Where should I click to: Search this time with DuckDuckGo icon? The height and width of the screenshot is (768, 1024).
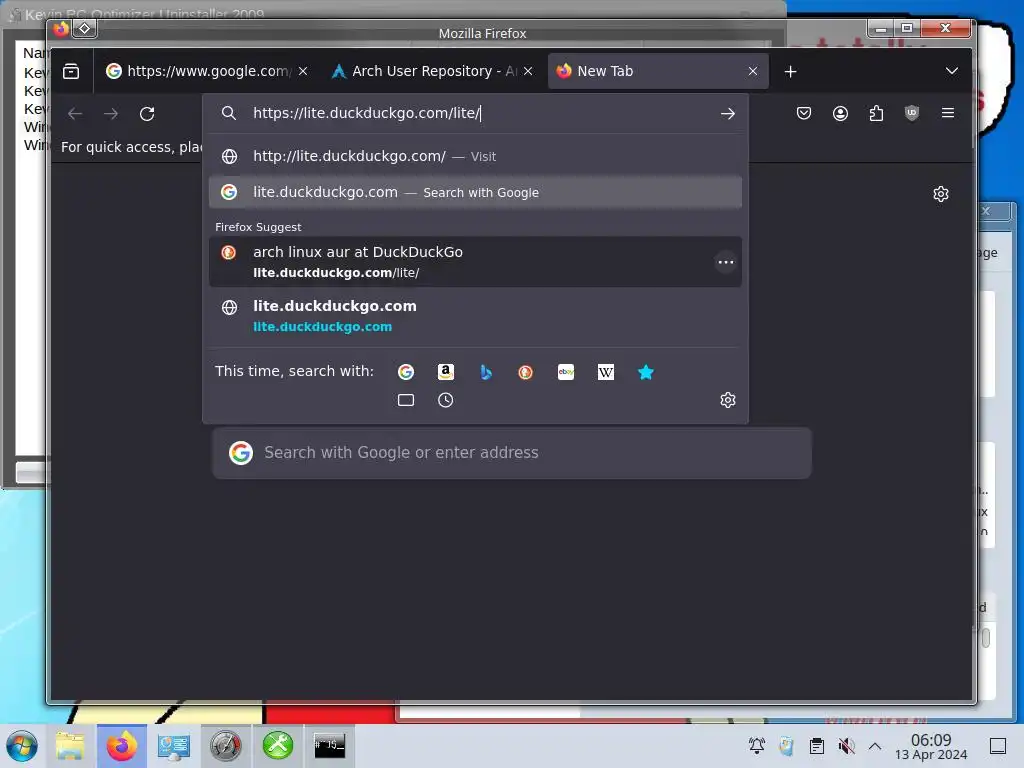click(x=525, y=372)
